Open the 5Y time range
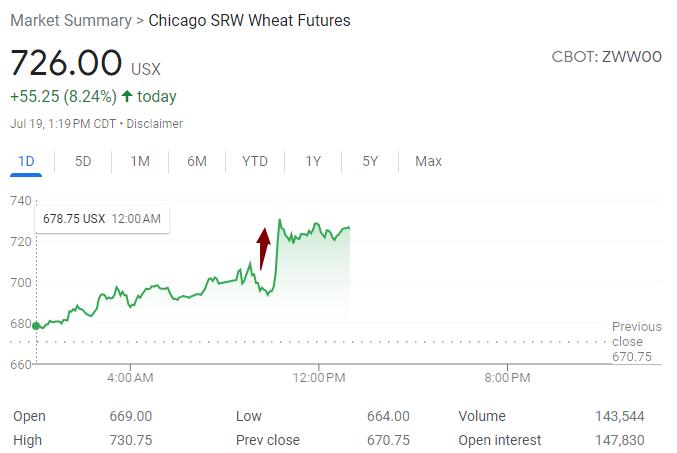The height and width of the screenshot is (453, 677). (x=370, y=162)
